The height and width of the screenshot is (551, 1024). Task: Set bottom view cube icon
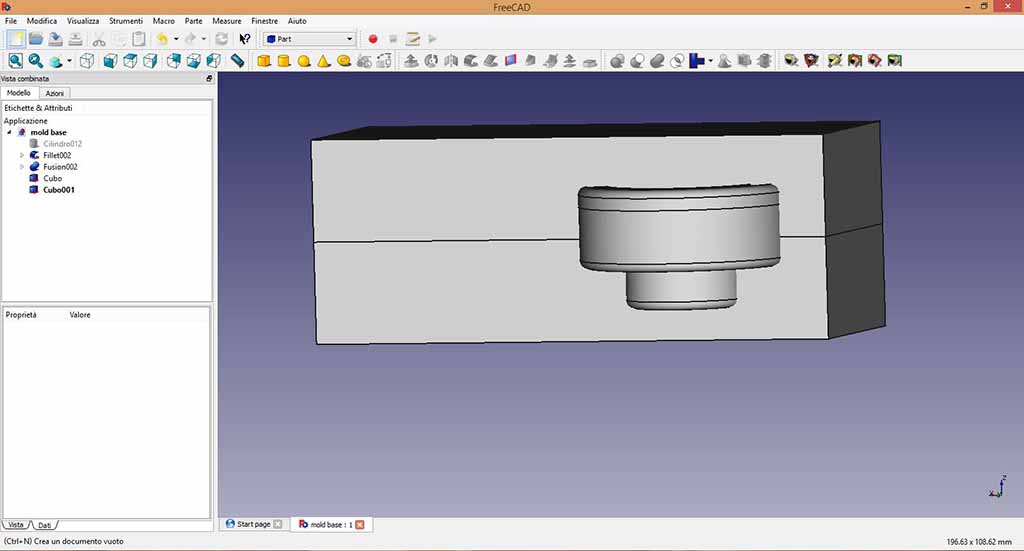(x=193, y=61)
